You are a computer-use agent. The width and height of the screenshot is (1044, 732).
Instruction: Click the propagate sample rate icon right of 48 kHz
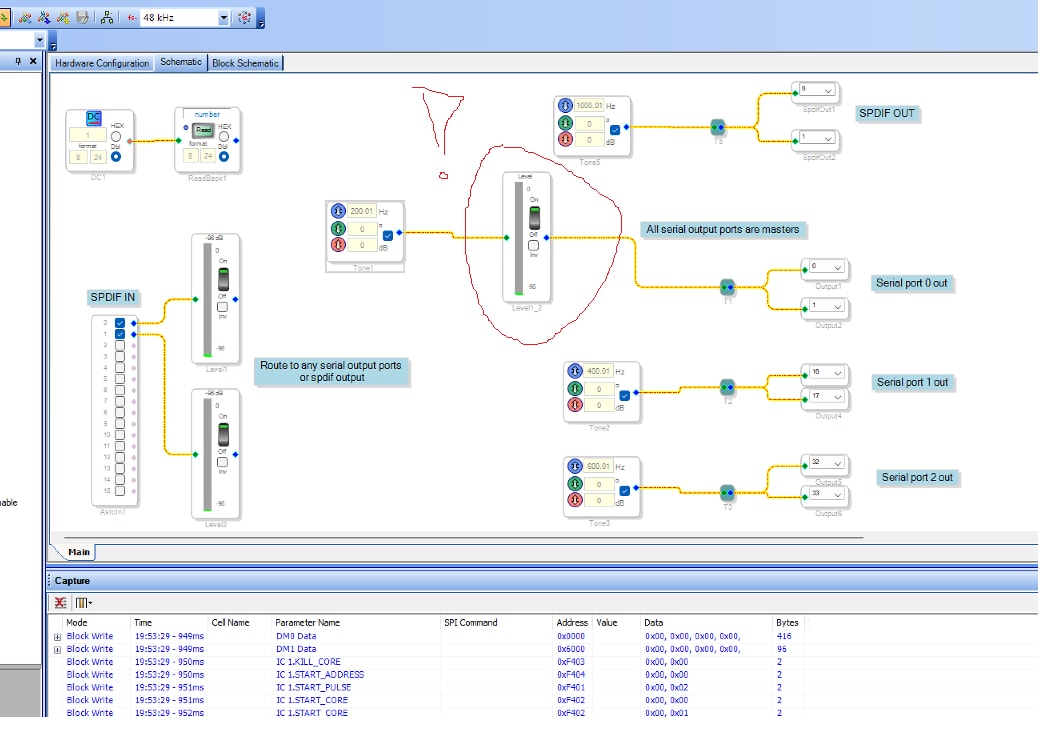coord(244,17)
